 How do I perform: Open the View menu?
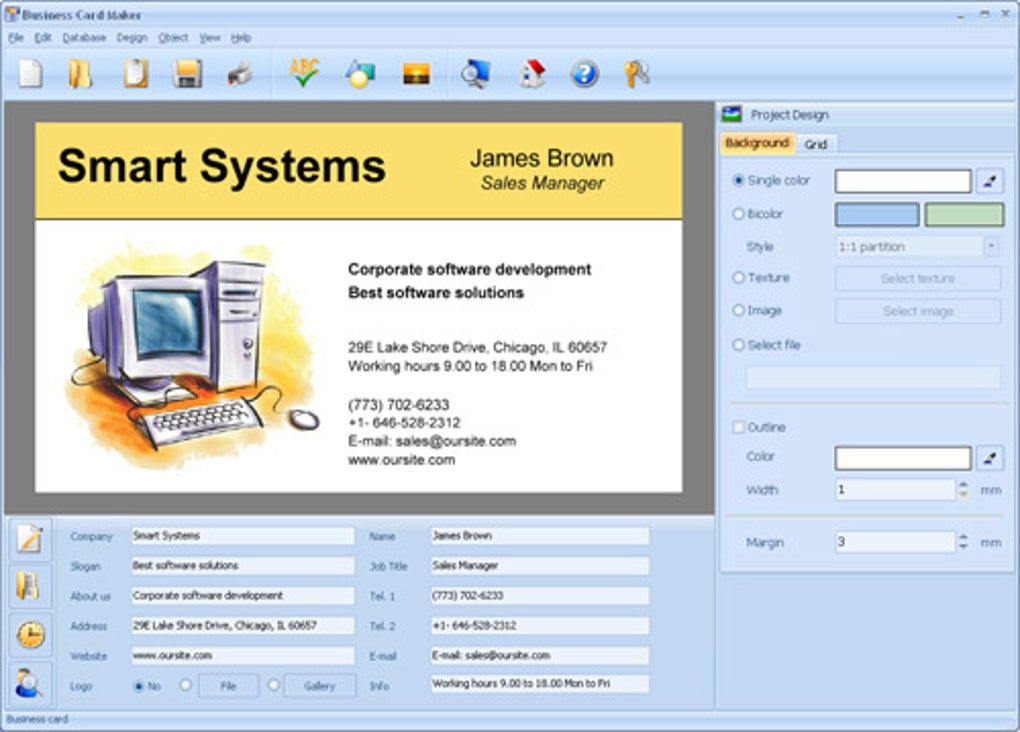point(209,38)
